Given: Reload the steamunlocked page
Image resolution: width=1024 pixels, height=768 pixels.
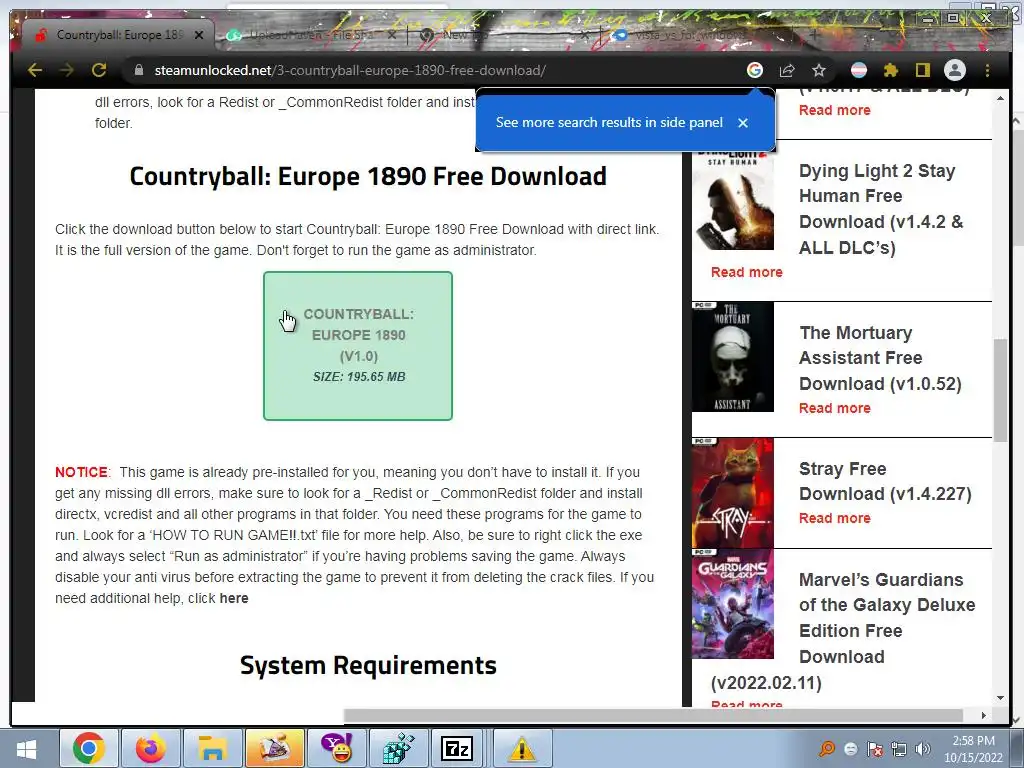Looking at the screenshot, I should tap(99, 70).
